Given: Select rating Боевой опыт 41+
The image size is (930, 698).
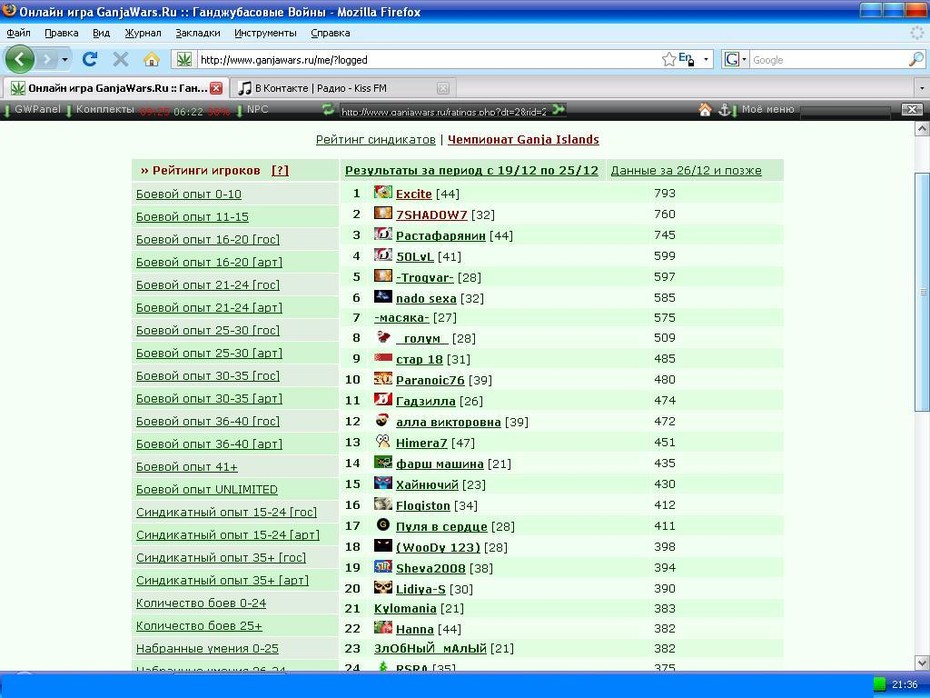Looking at the screenshot, I should click(187, 467).
